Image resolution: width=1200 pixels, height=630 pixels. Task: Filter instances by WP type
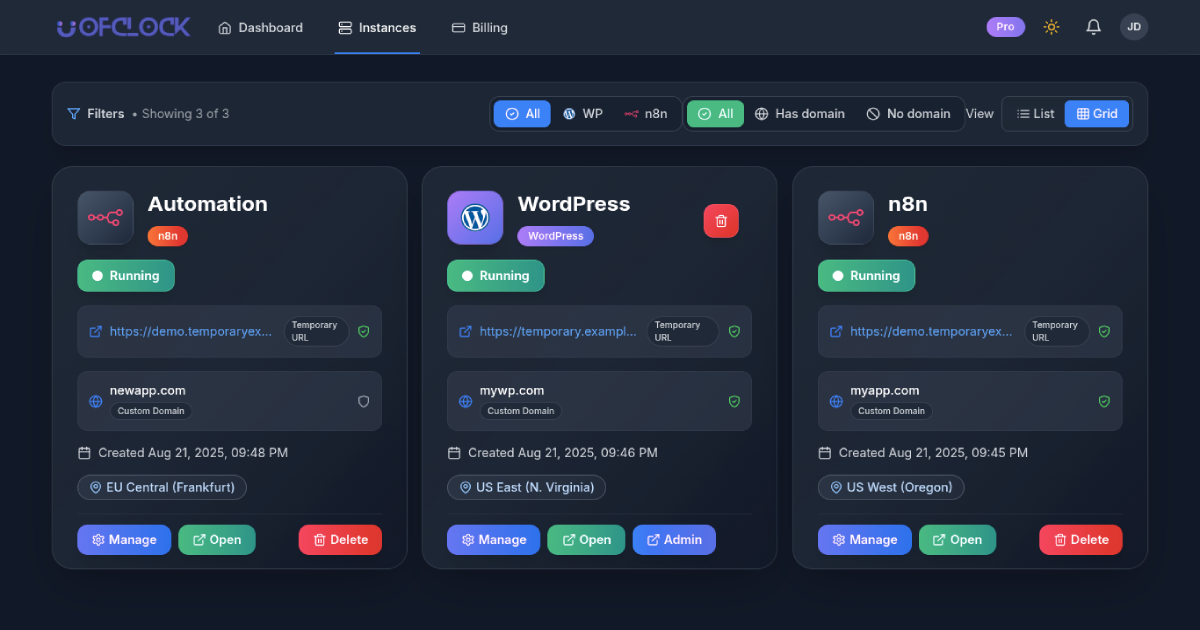[x=582, y=114]
